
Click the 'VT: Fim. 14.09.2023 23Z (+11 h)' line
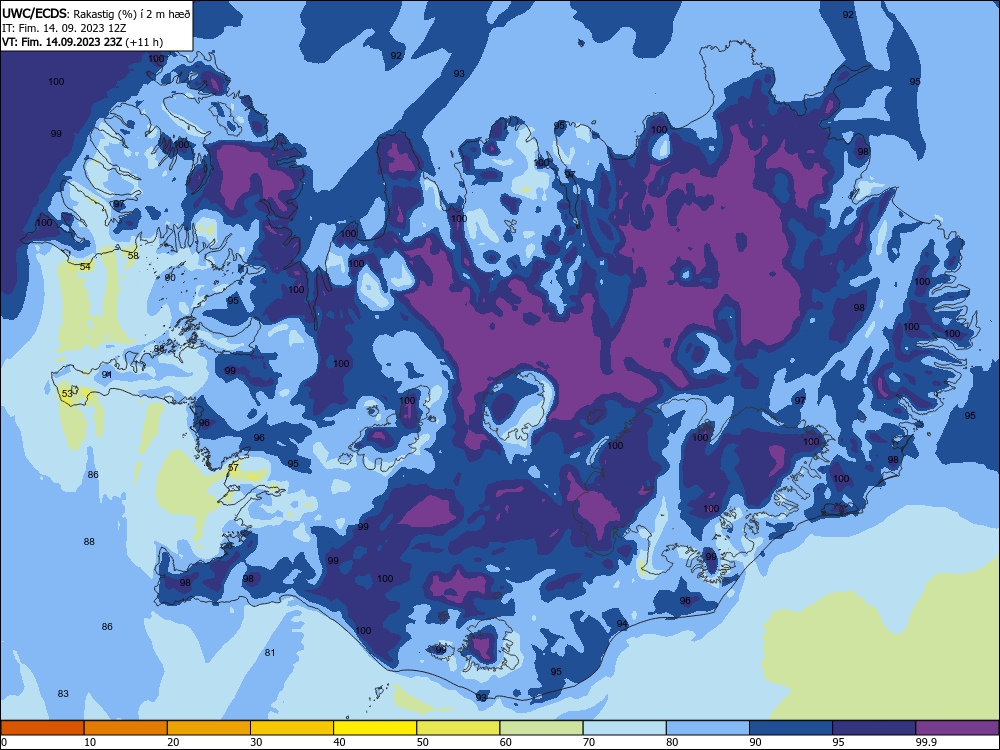click(82, 42)
